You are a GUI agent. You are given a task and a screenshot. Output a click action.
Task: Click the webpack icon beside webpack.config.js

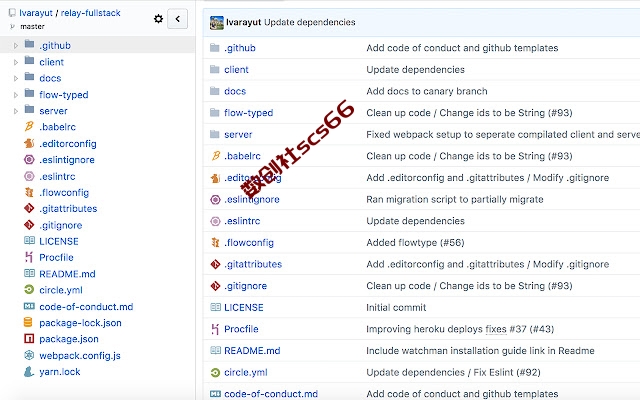point(29,355)
